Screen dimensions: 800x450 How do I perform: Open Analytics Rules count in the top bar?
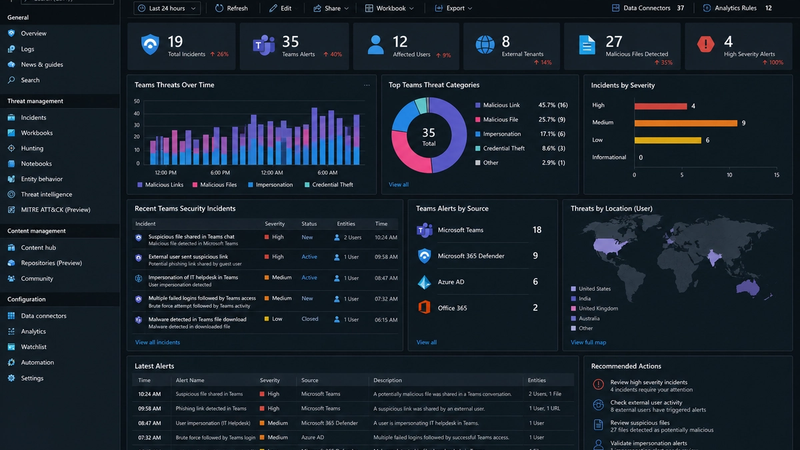pyautogui.click(x=737, y=8)
